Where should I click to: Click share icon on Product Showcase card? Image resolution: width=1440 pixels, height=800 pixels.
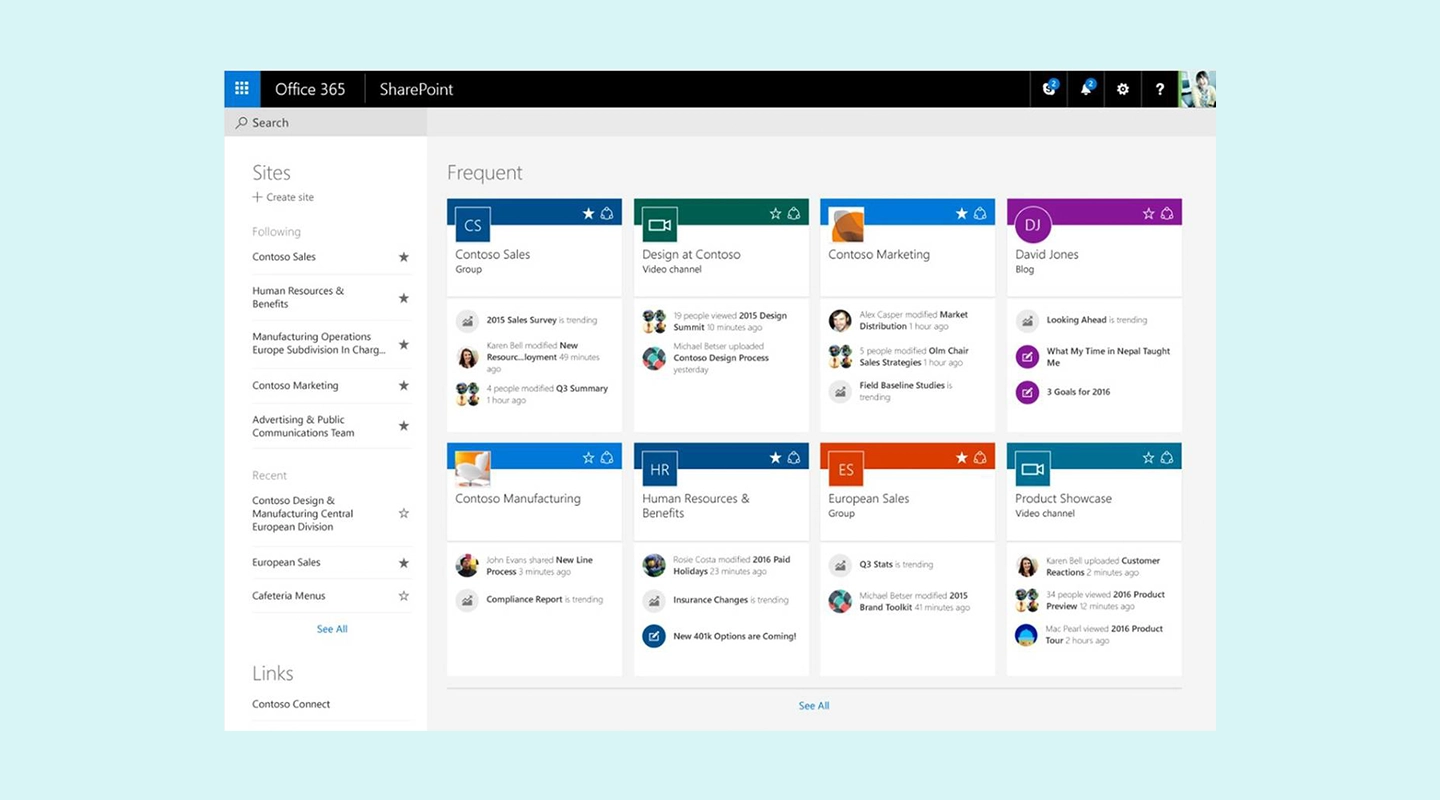click(x=1167, y=457)
